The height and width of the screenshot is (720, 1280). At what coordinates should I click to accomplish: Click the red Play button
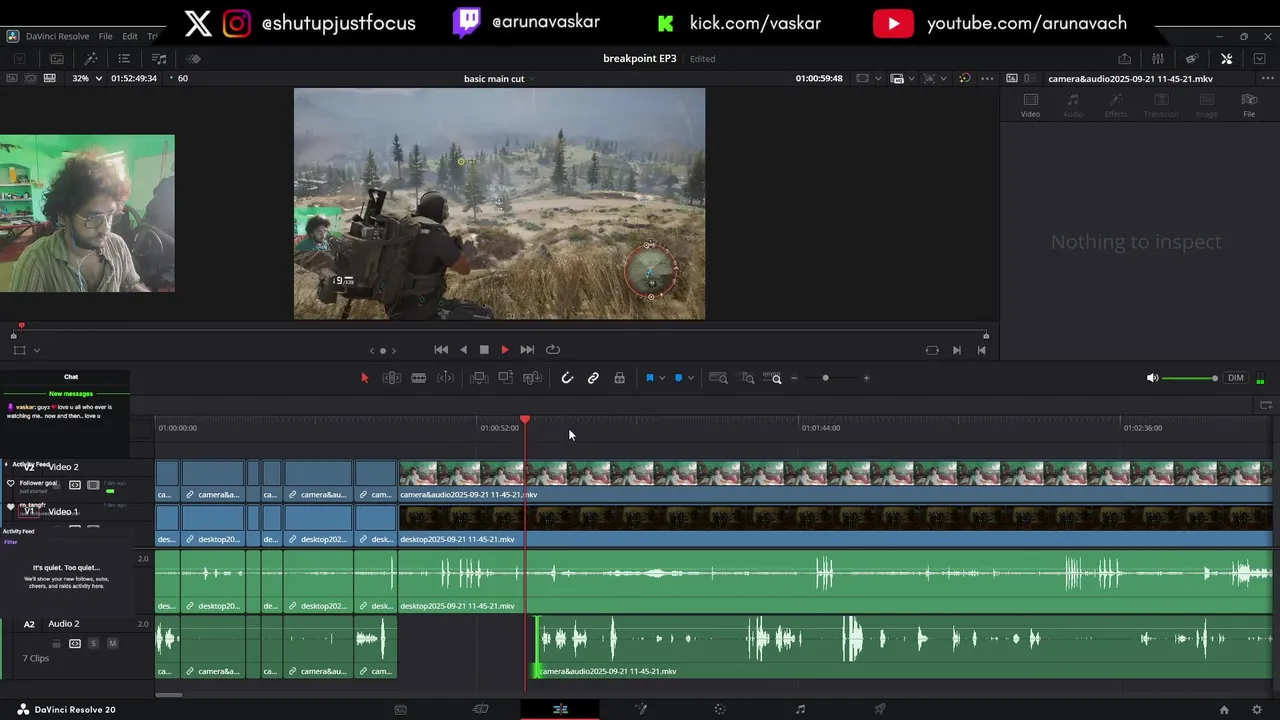(x=505, y=350)
